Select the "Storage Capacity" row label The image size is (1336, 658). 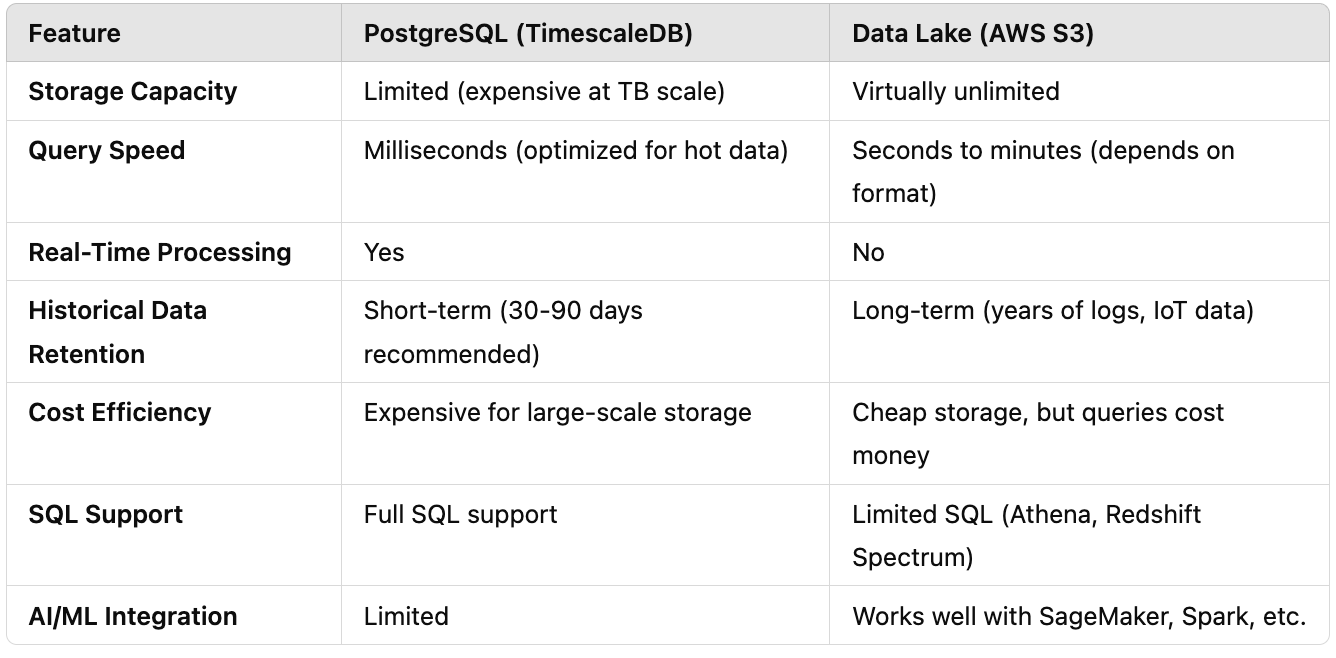click(133, 92)
